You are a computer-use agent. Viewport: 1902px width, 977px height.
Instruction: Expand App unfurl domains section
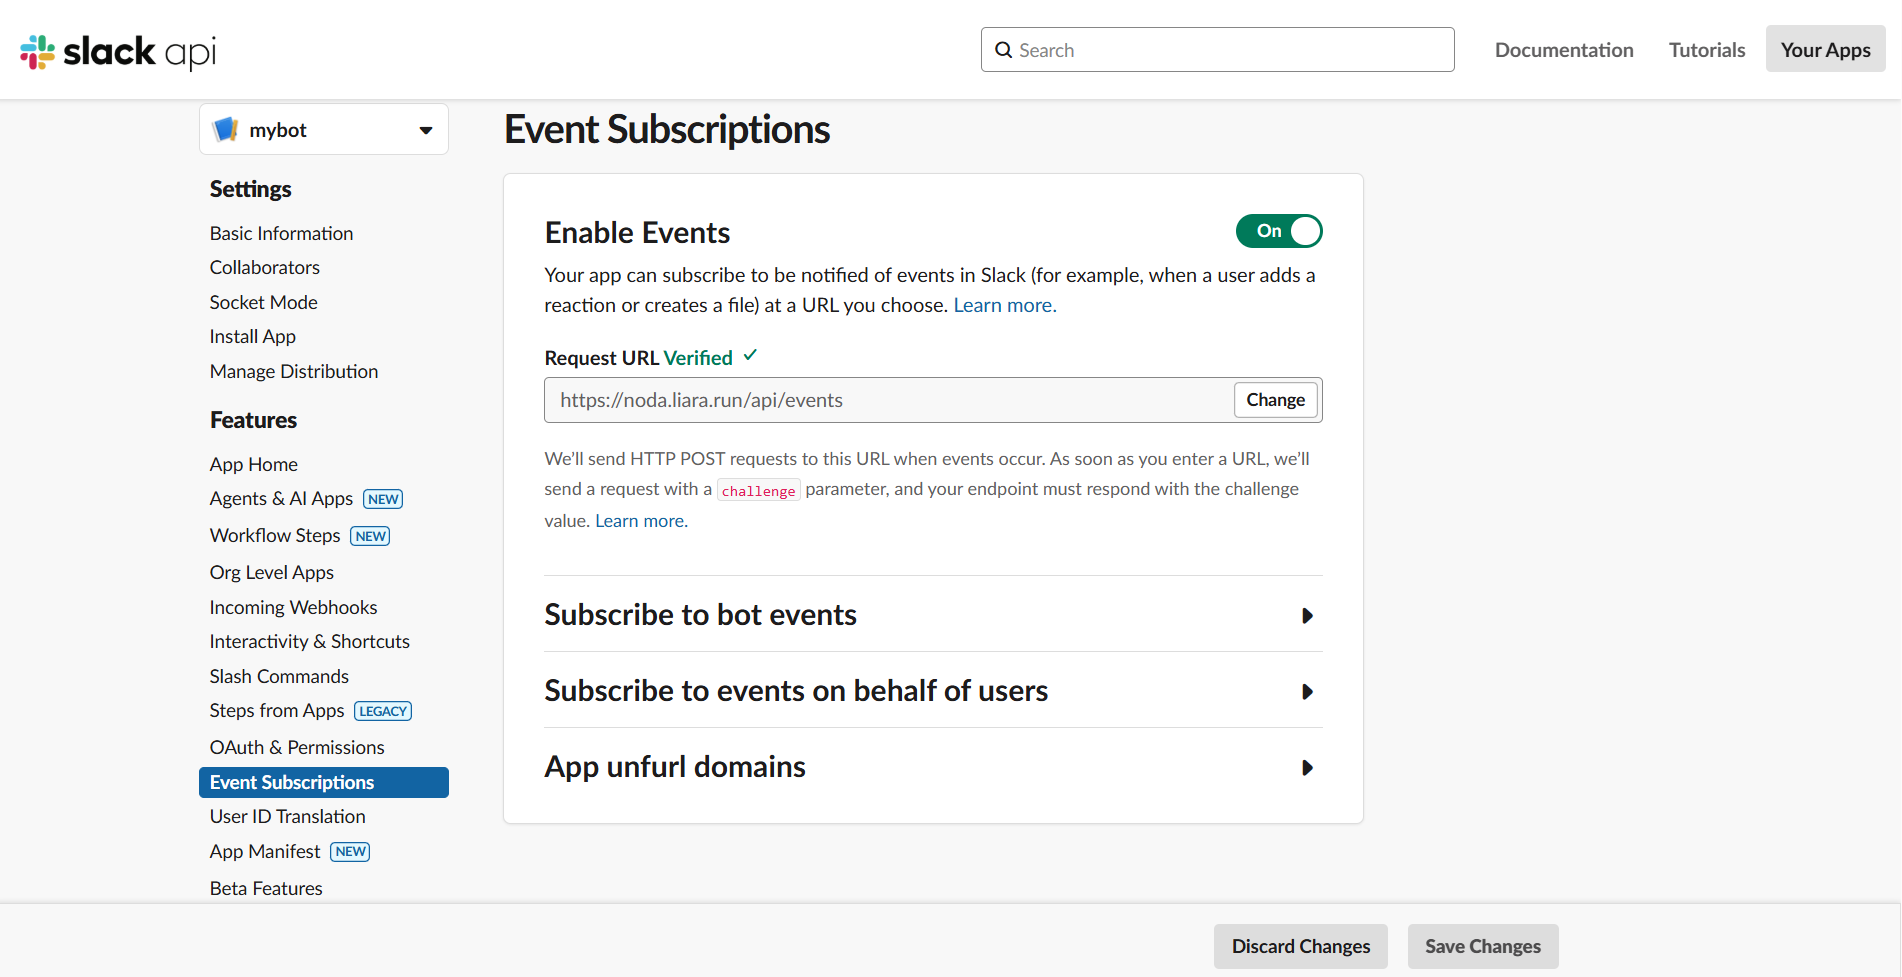pos(933,767)
